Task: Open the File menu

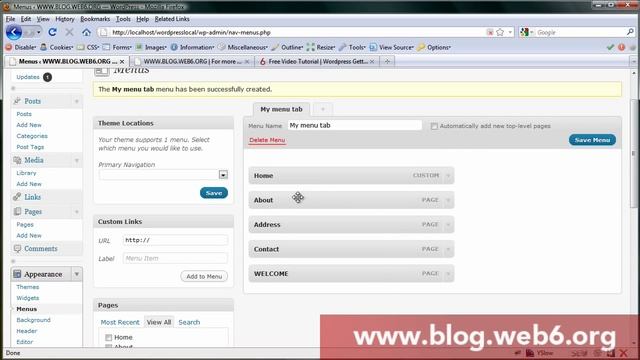Action: (10, 19)
